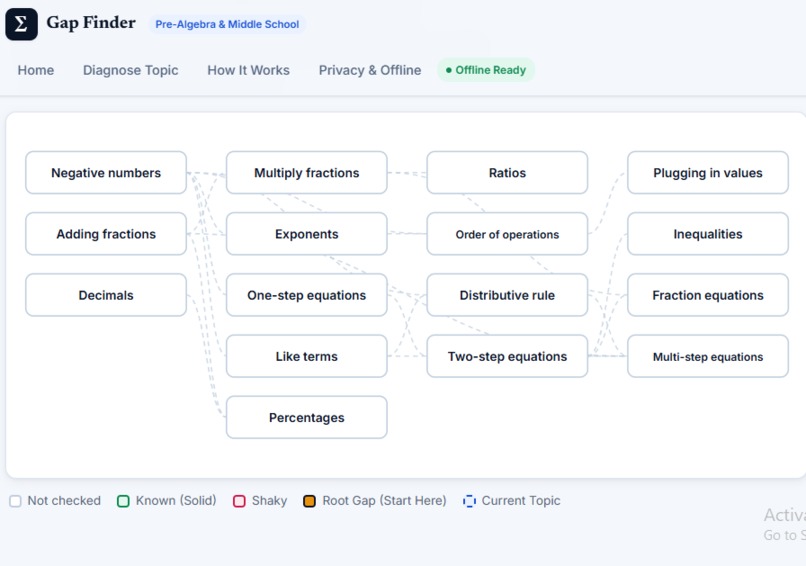Click the 'Current Topic' legend label
Viewport: 806px width, 566px height.
pyautogui.click(x=521, y=501)
